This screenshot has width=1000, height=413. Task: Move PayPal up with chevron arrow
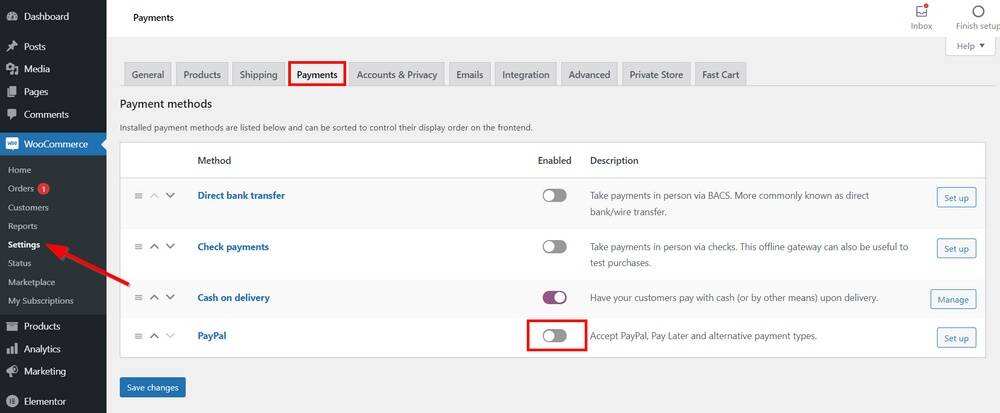154,336
